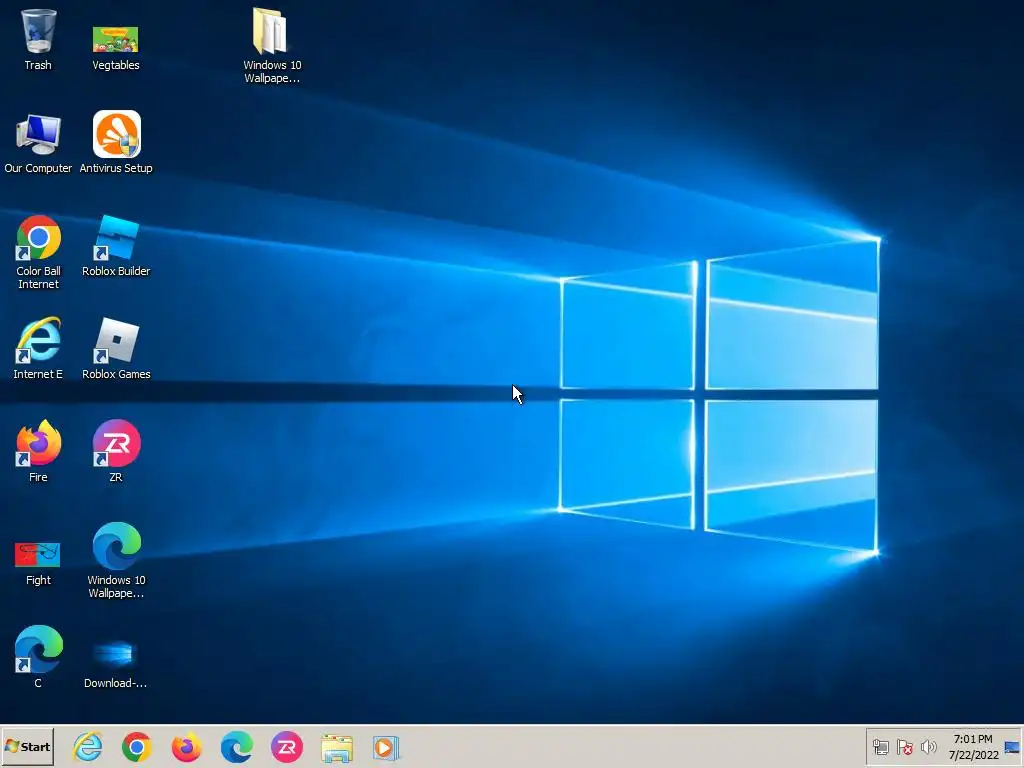Click the network icon in the system tray
Viewport: 1024px width, 768px height.
point(880,747)
